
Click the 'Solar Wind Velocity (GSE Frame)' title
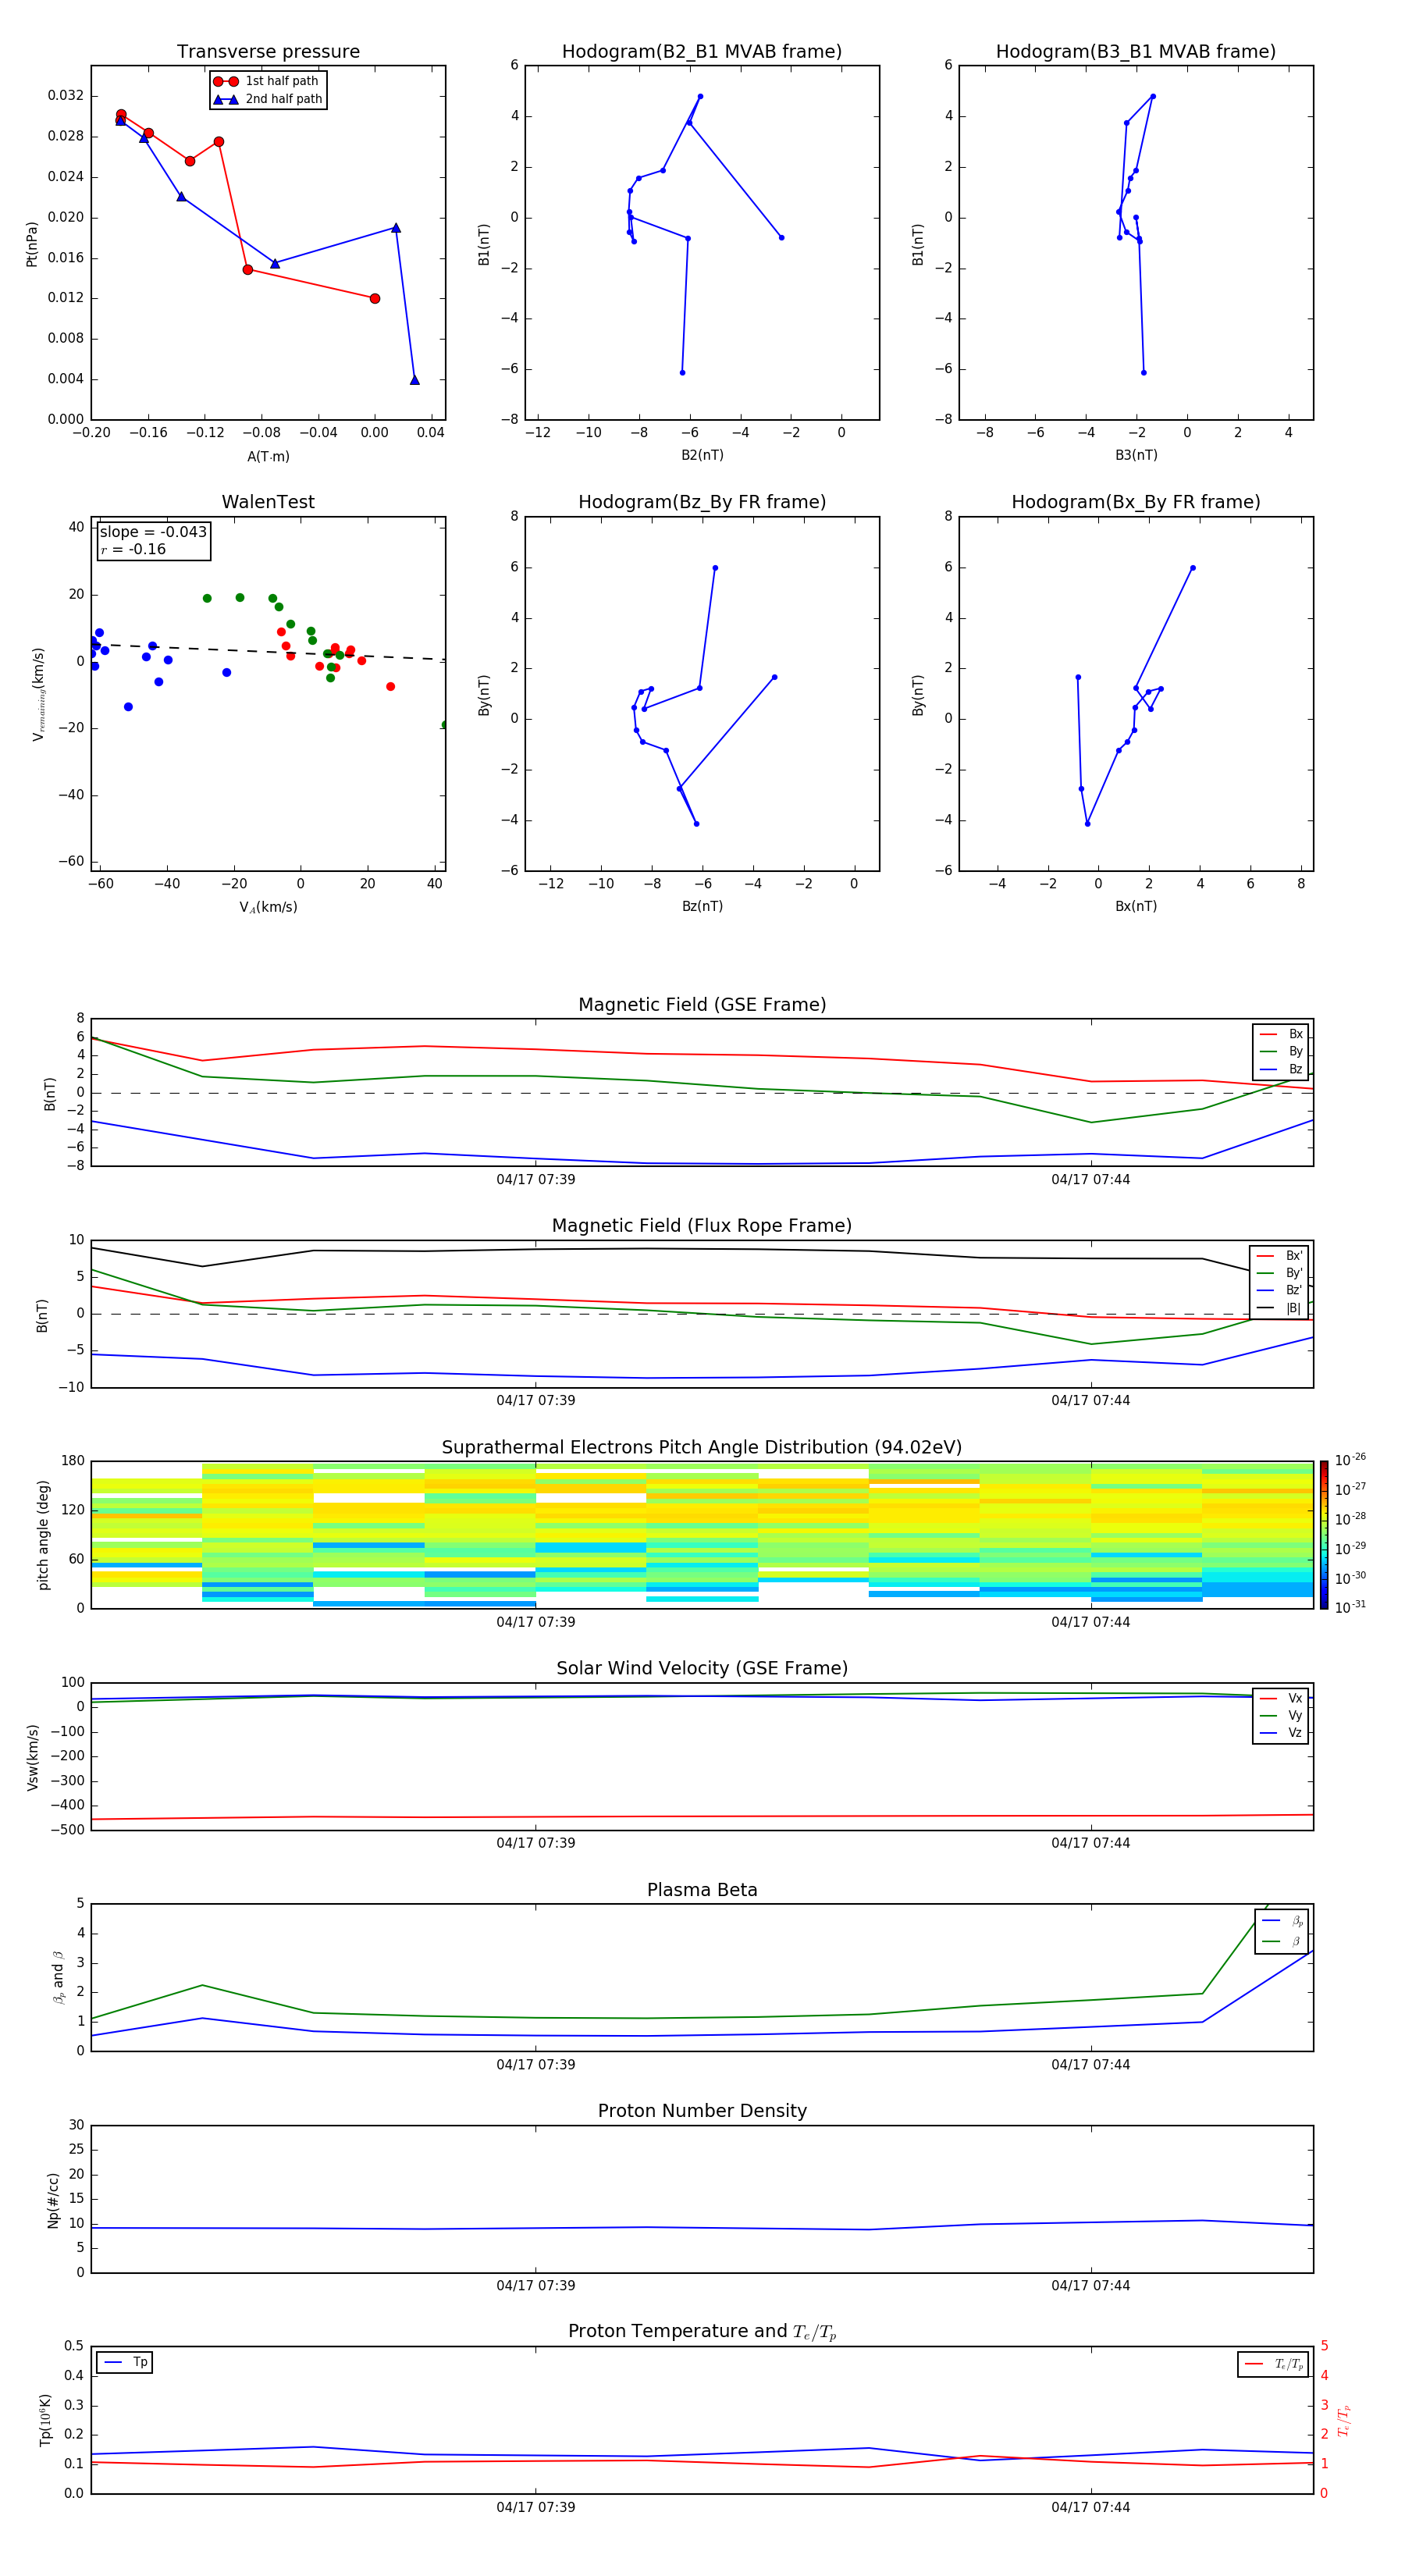pyautogui.click(x=702, y=1669)
